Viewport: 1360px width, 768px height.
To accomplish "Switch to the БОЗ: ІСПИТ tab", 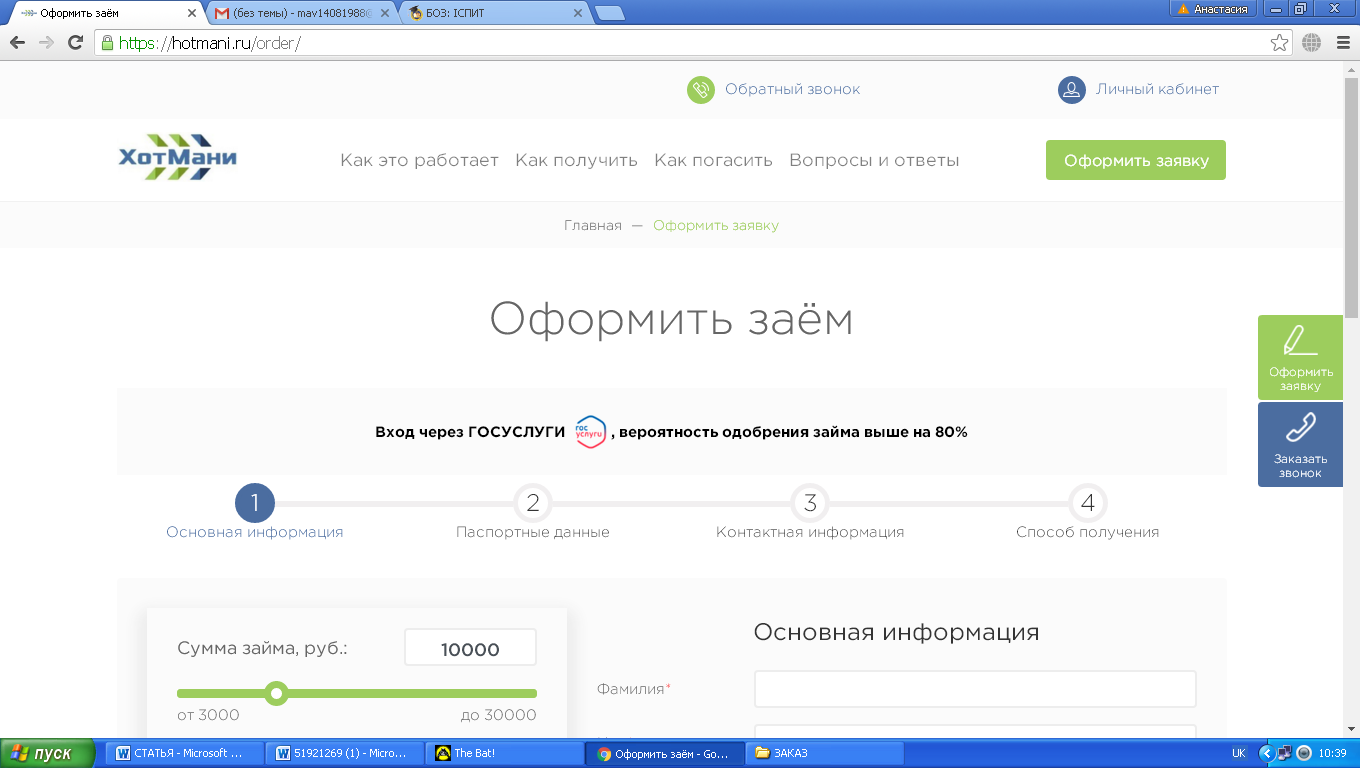I will (496, 13).
